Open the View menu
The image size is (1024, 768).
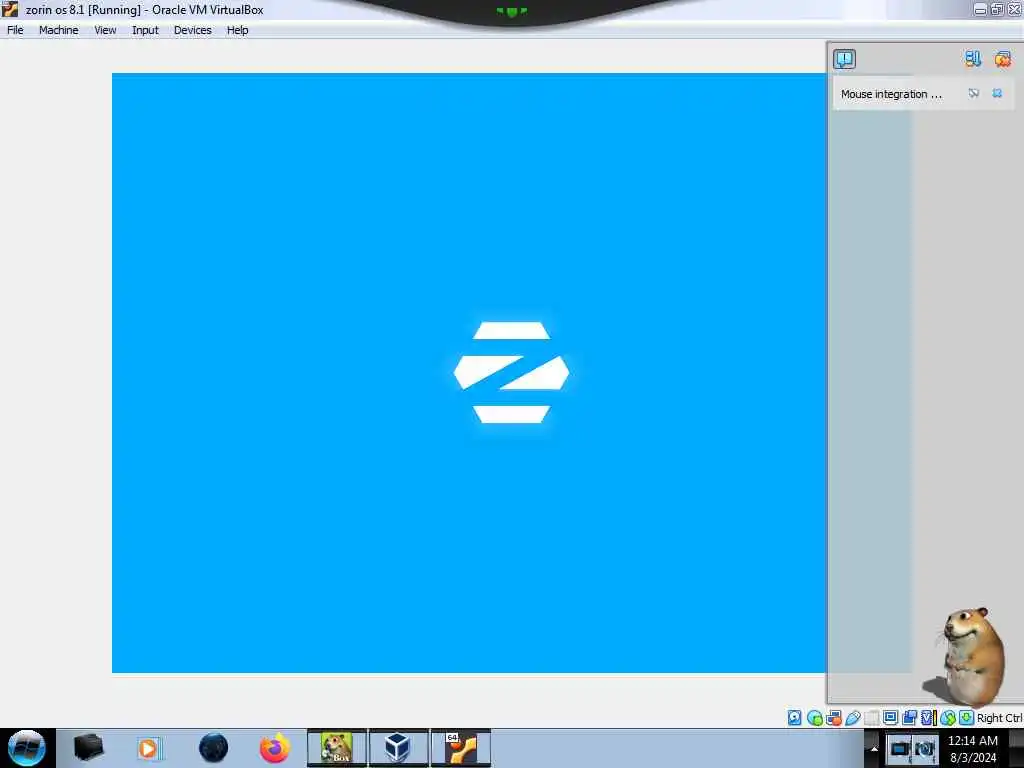[105, 30]
